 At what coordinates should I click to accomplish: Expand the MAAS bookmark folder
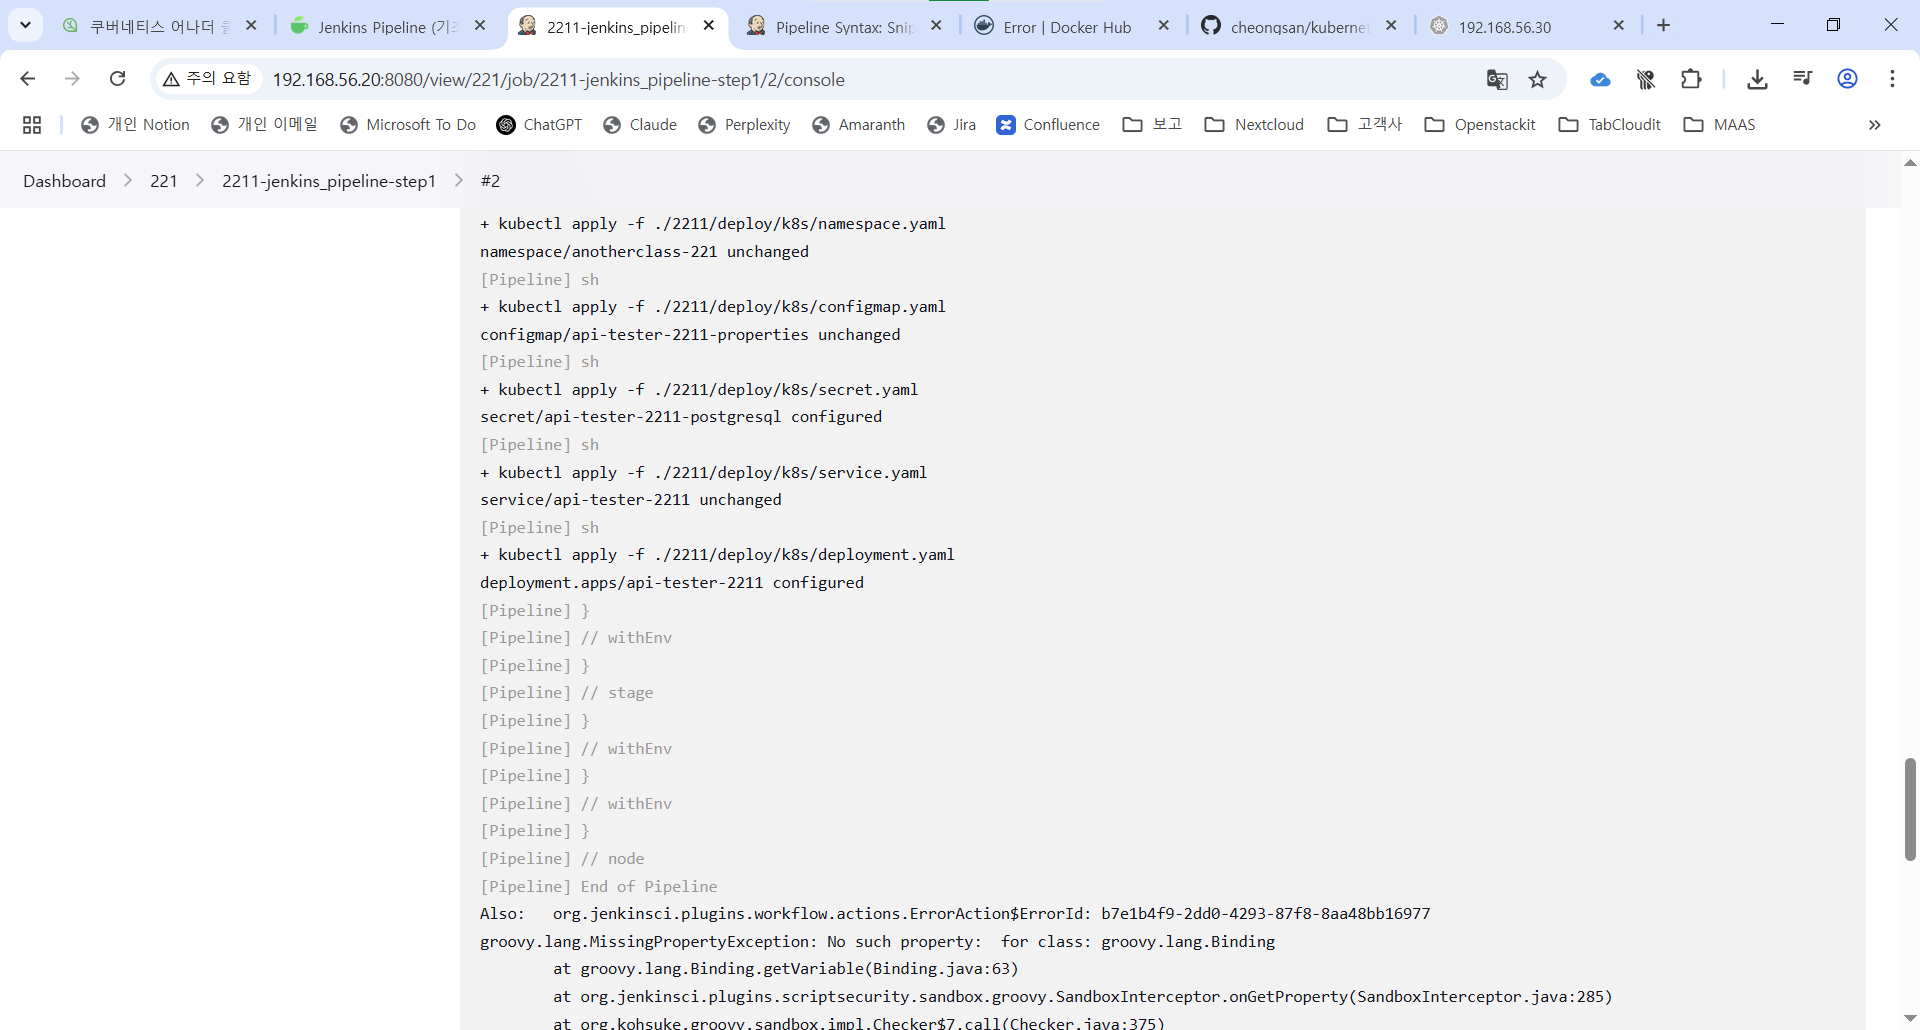(1720, 125)
